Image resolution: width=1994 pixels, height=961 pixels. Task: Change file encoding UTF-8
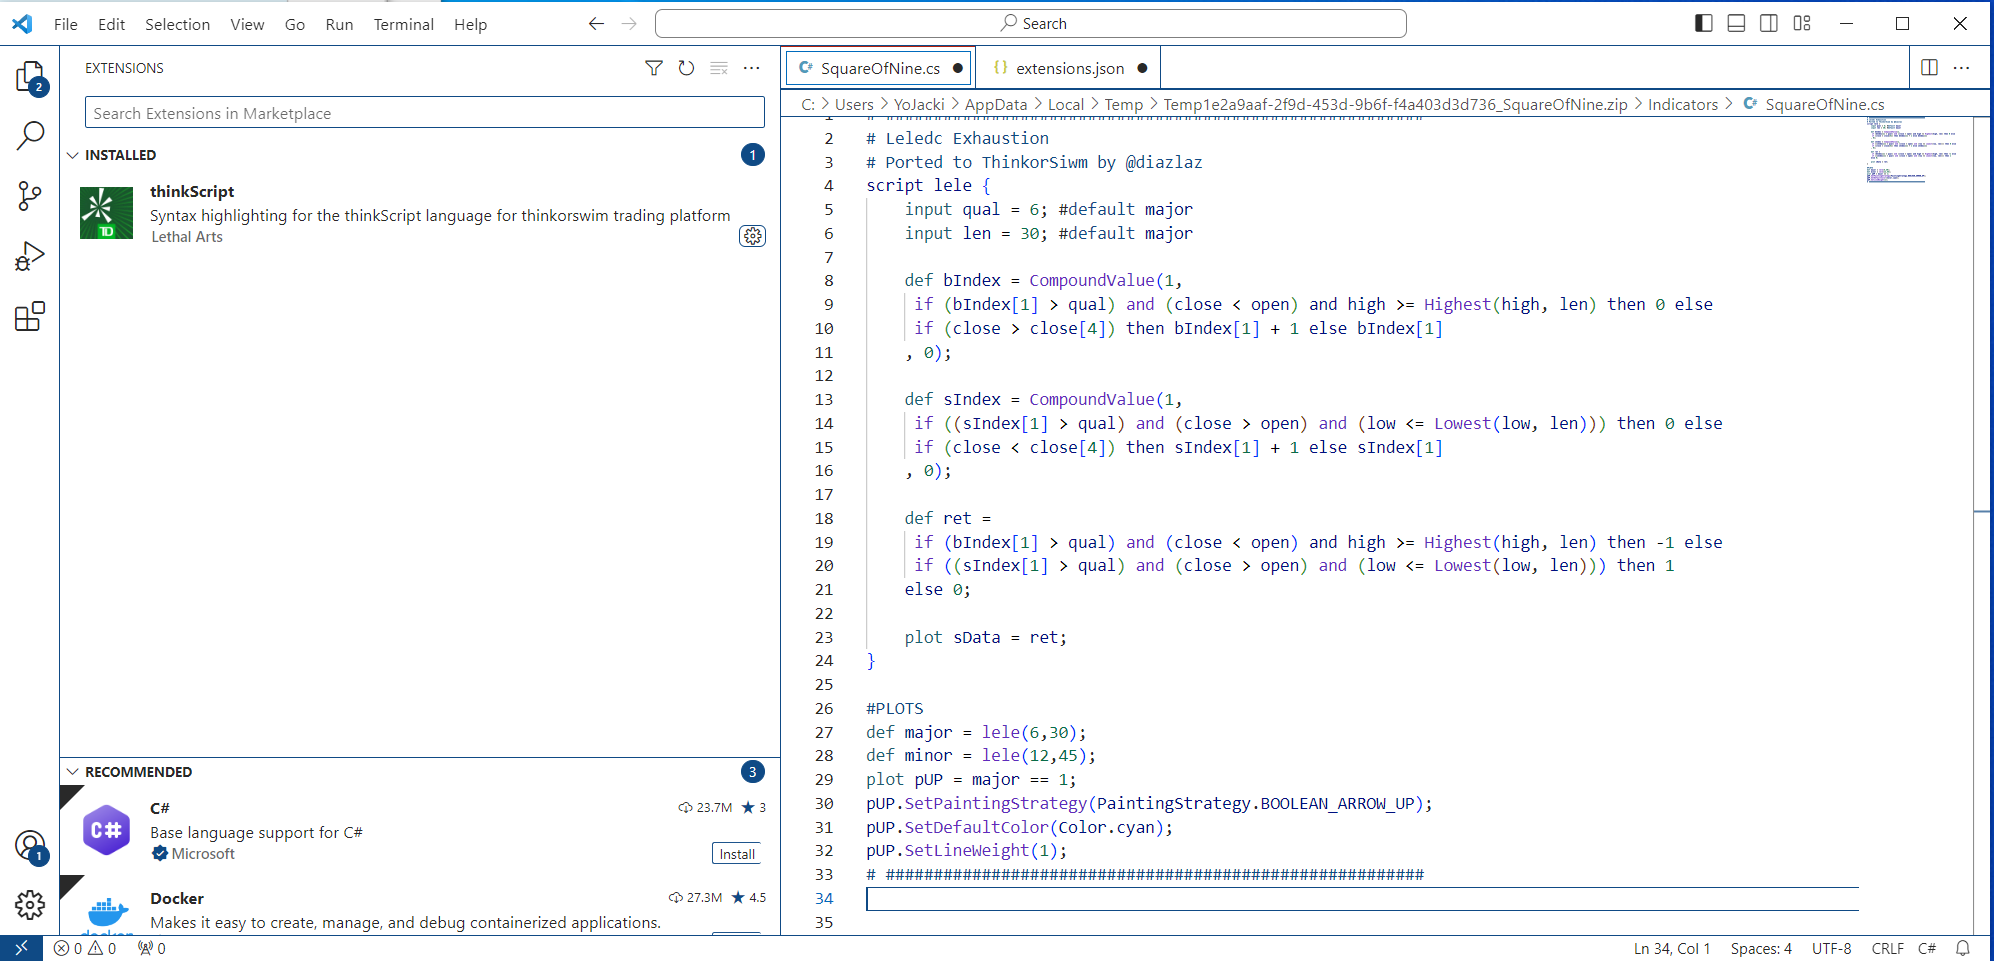tap(1831, 948)
